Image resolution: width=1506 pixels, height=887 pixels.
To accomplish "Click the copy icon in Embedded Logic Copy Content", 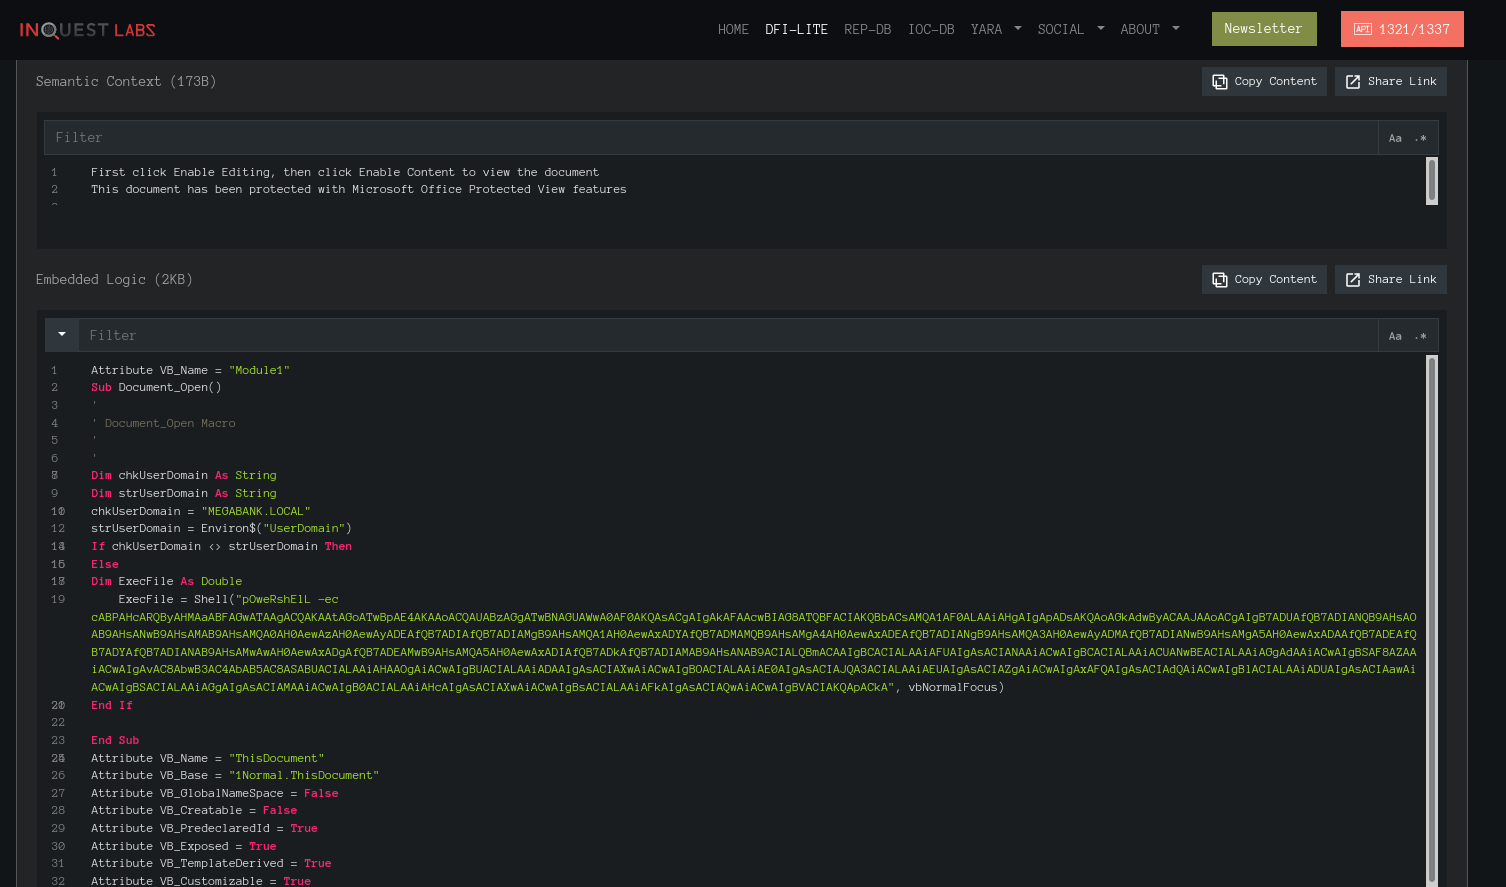I will 1220,280.
